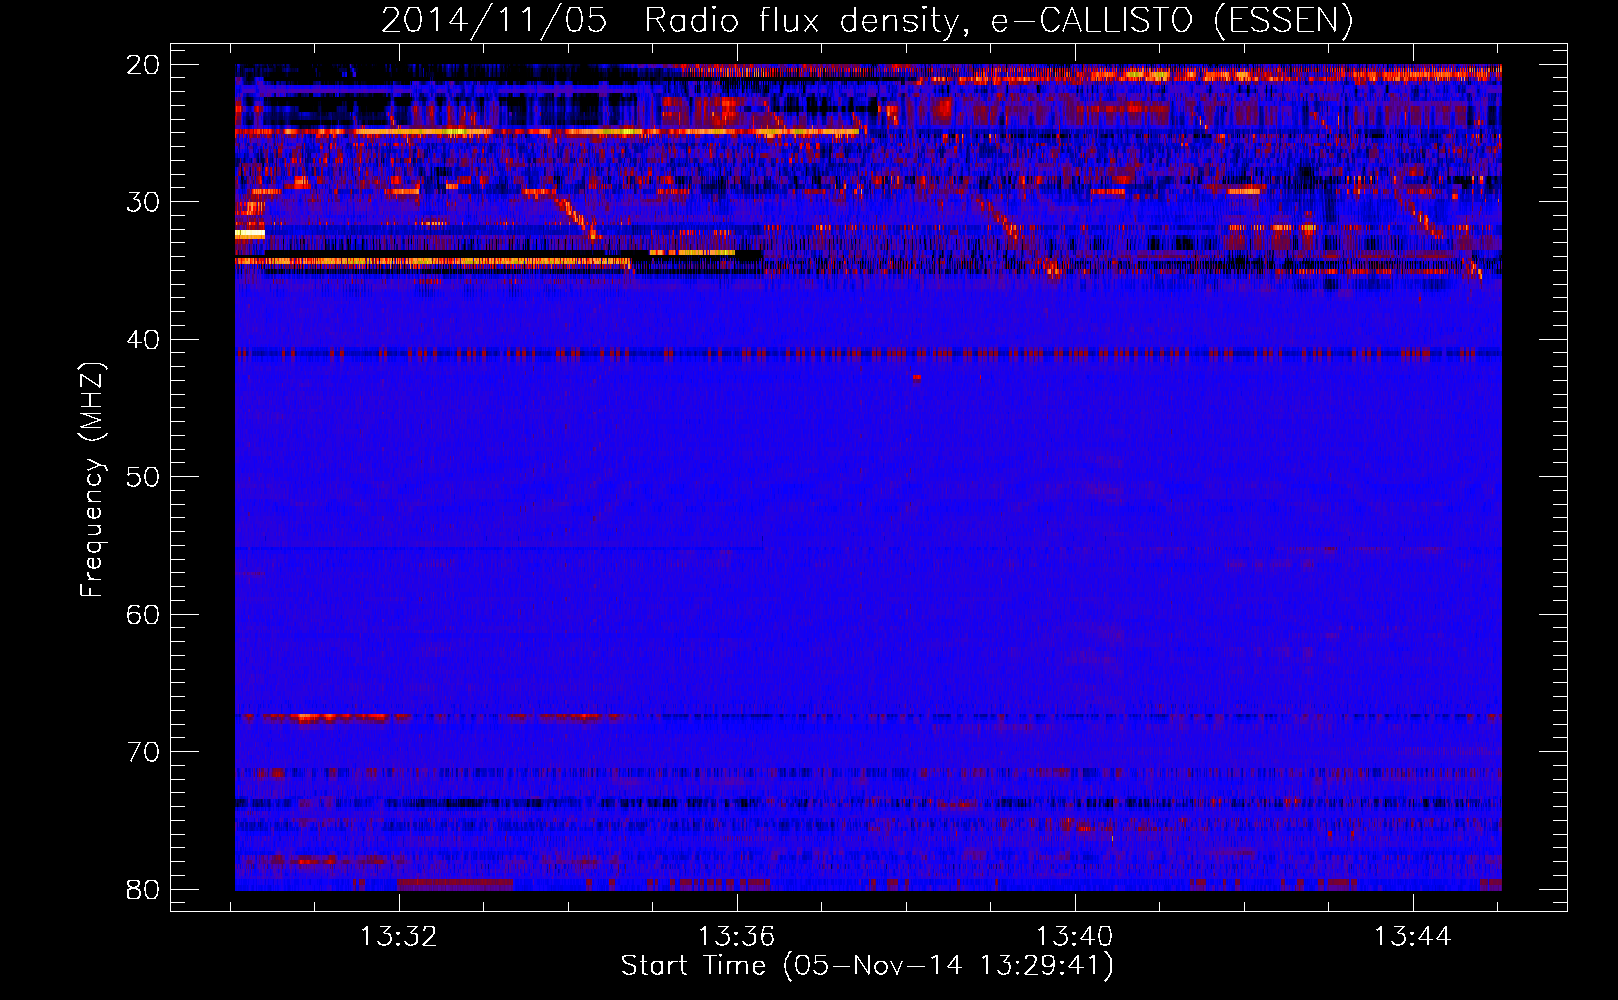
Task: Click the 13:44 time tick label
Action: (1413, 937)
